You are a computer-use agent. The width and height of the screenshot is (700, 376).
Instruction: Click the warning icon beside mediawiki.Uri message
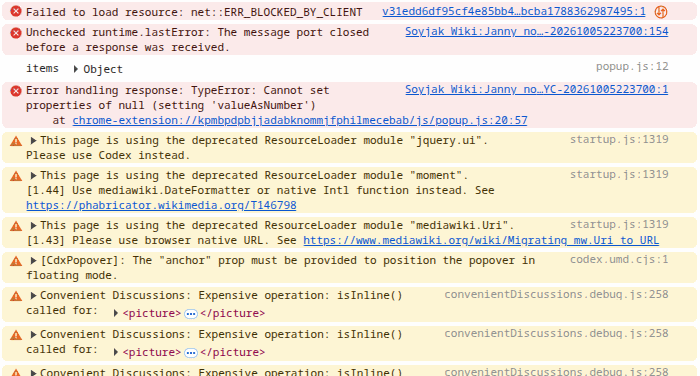(x=16, y=226)
